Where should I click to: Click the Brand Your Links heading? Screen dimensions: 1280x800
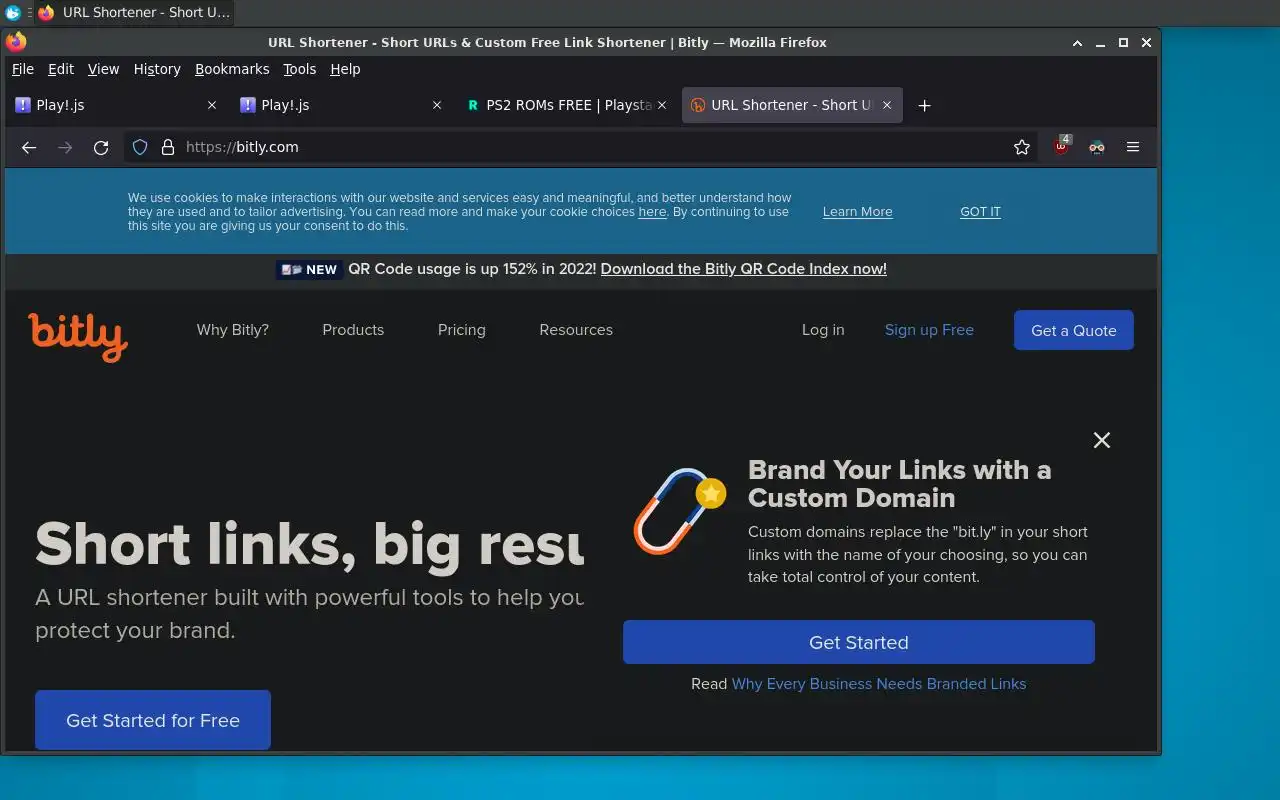click(x=900, y=484)
